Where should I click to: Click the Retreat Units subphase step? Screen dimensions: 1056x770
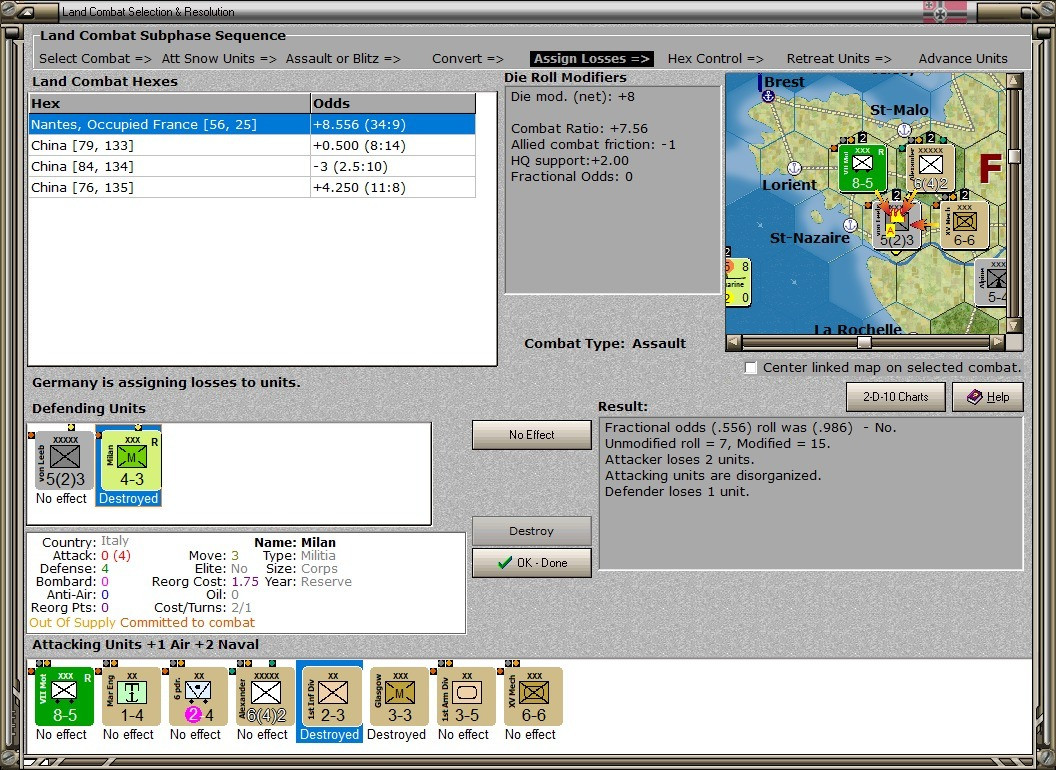(x=838, y=59)
